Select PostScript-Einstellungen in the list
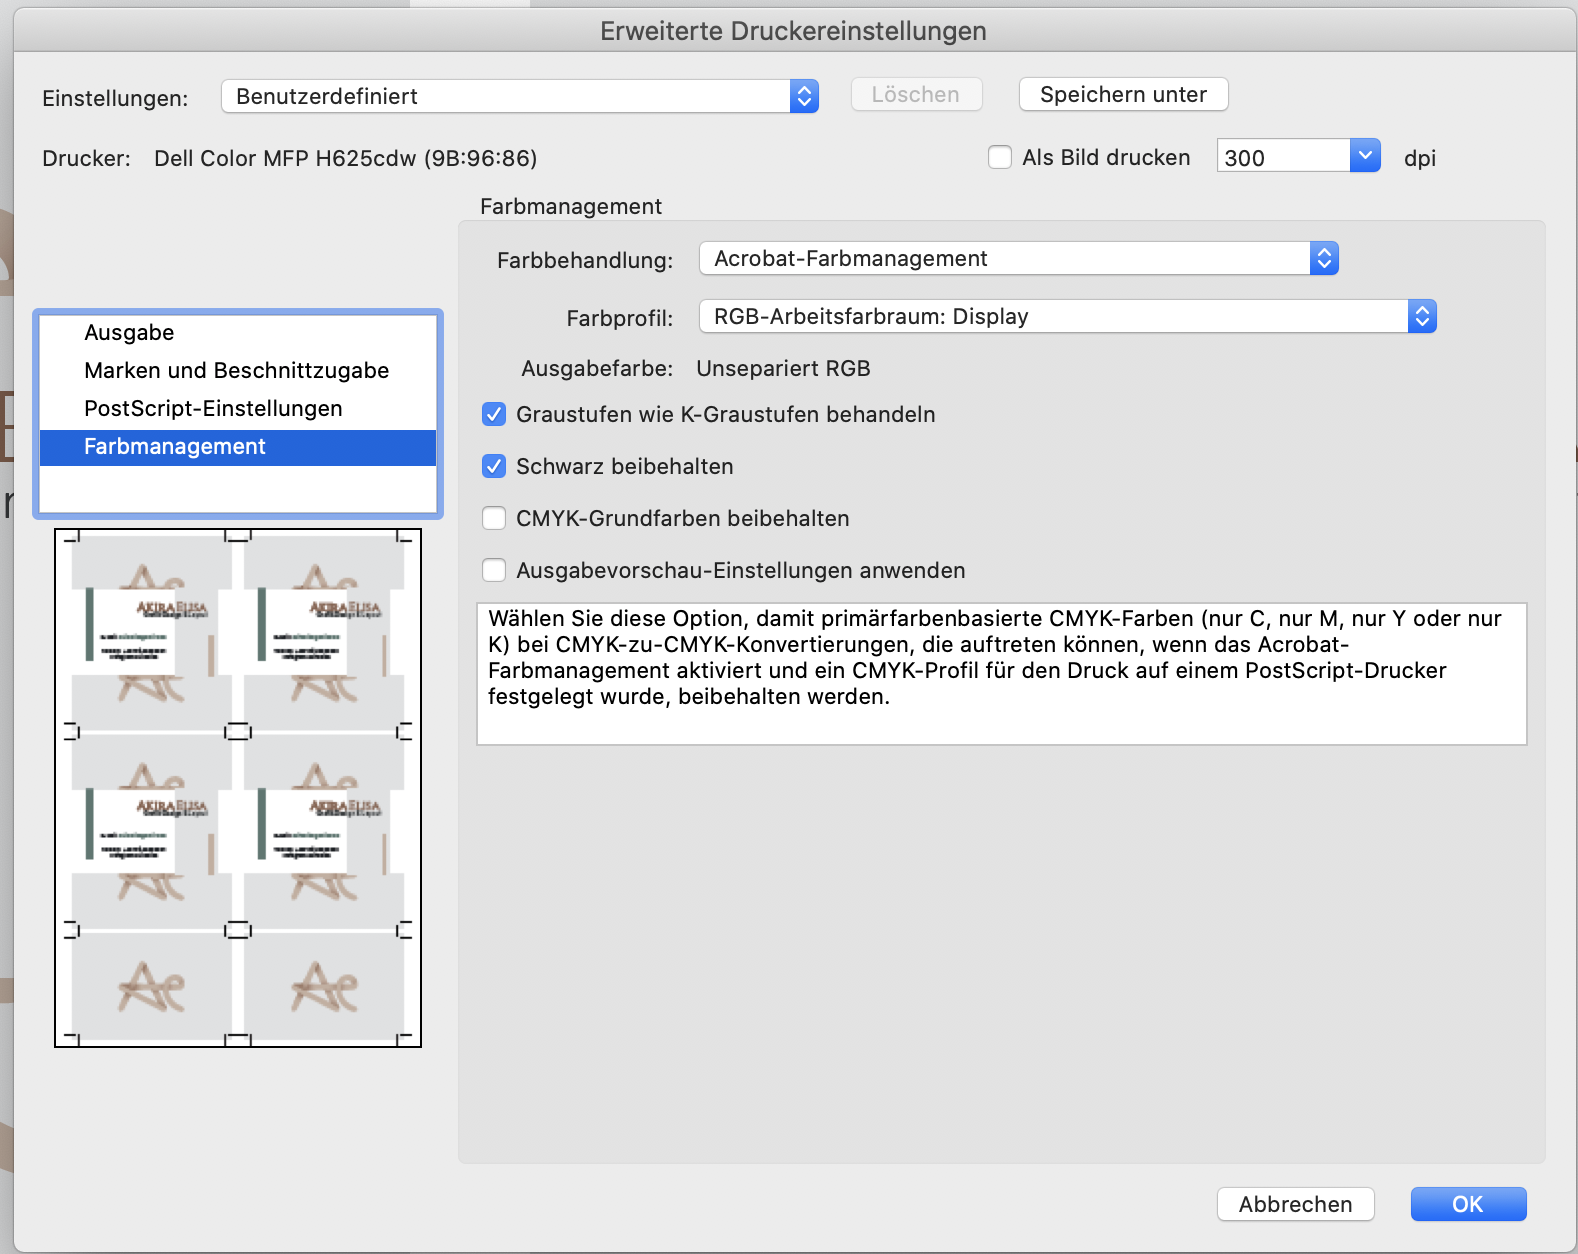The image size is (1578, 1254). tap(213, 409)
